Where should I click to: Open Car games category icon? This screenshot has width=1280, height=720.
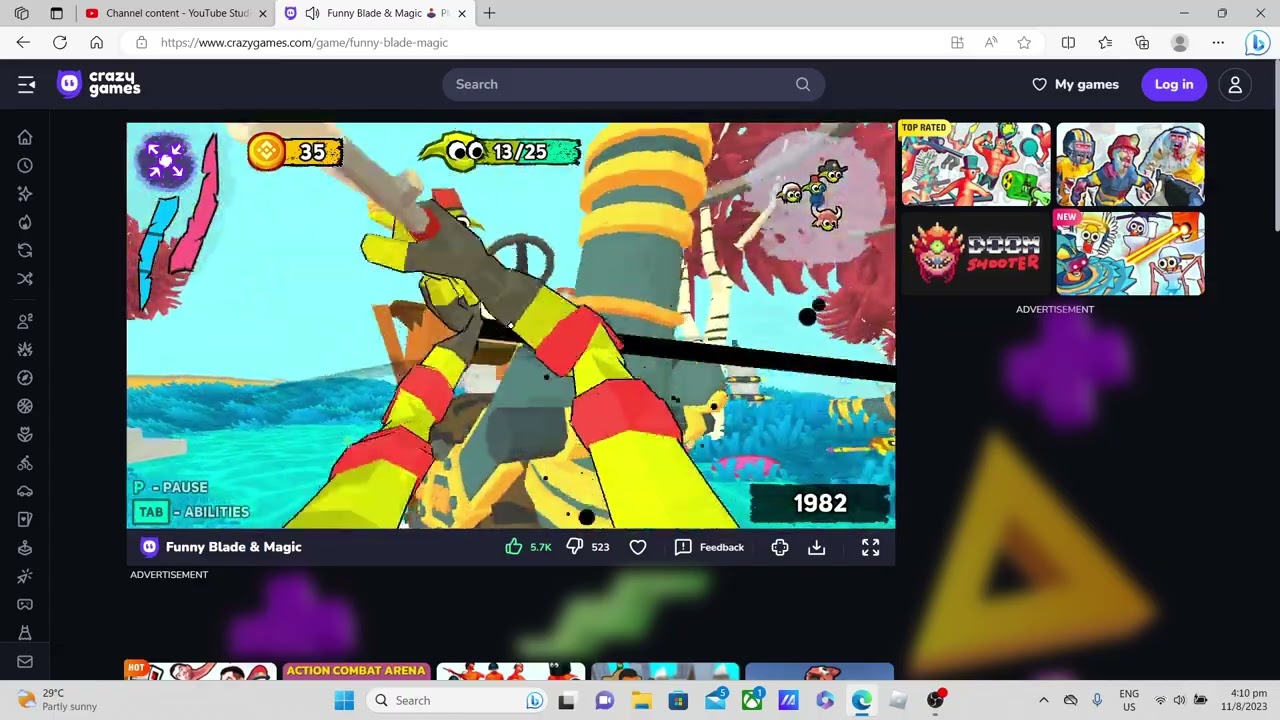[25, 491]
